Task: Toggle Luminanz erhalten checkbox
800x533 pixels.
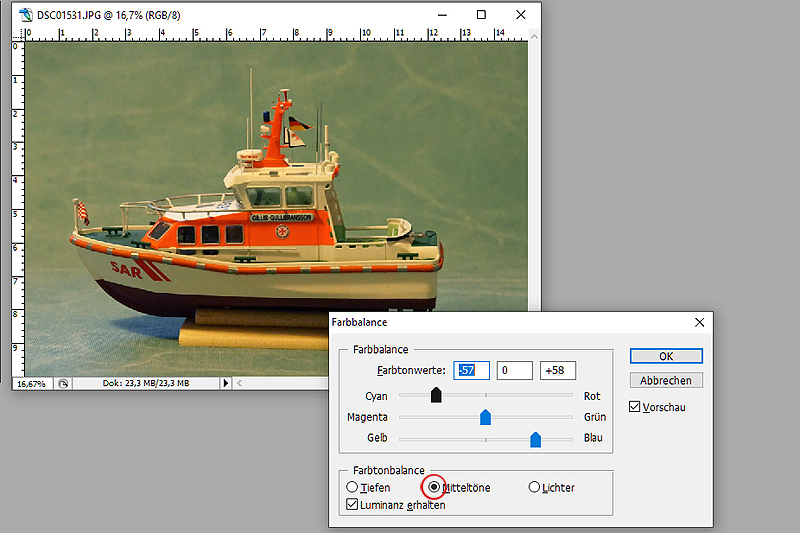Action: click(352, 504)
